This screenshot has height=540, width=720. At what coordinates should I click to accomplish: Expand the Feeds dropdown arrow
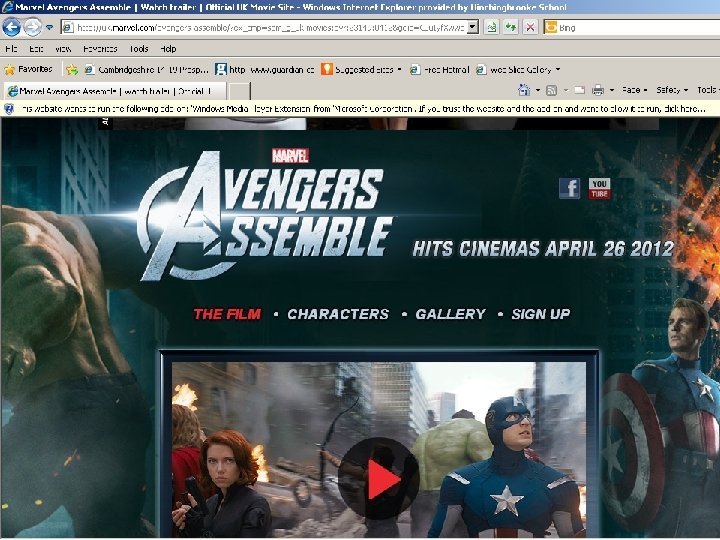(565, 90)
